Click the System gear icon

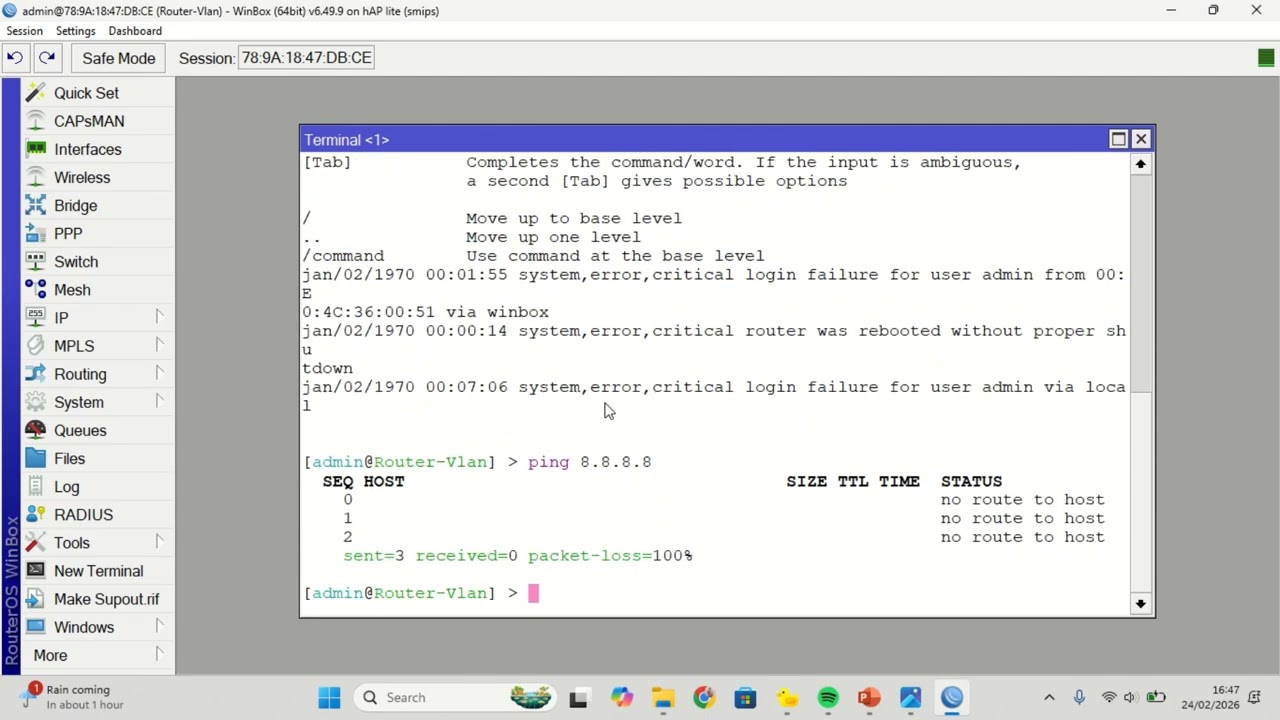36,402
